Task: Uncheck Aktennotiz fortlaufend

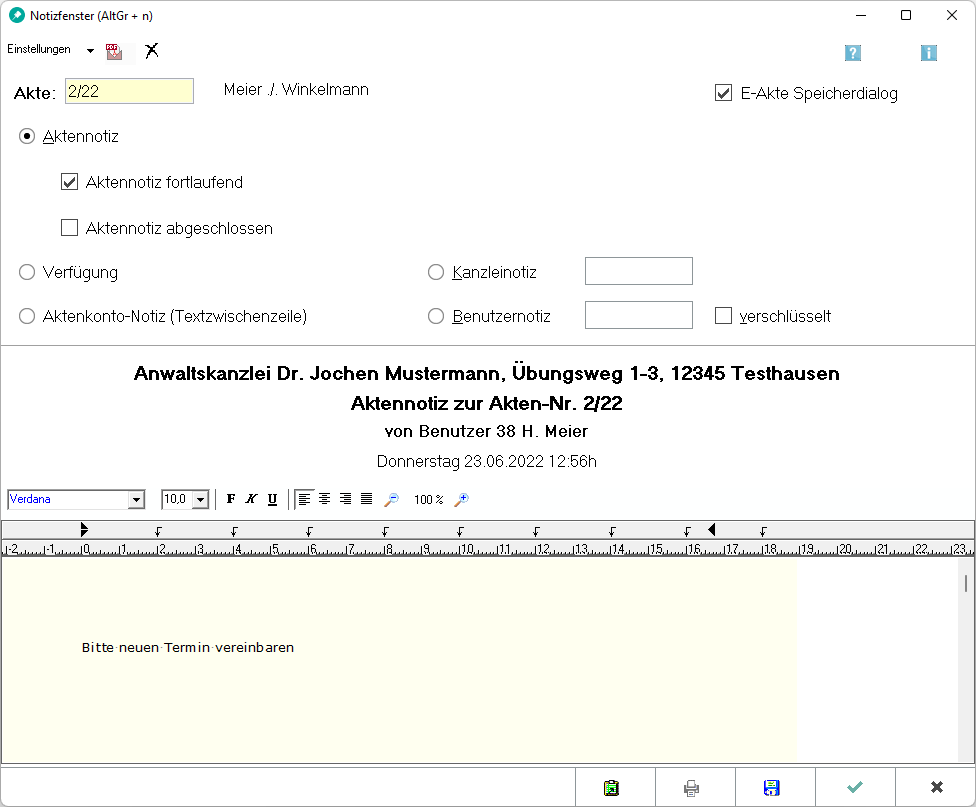Action: tap(70, 182)
